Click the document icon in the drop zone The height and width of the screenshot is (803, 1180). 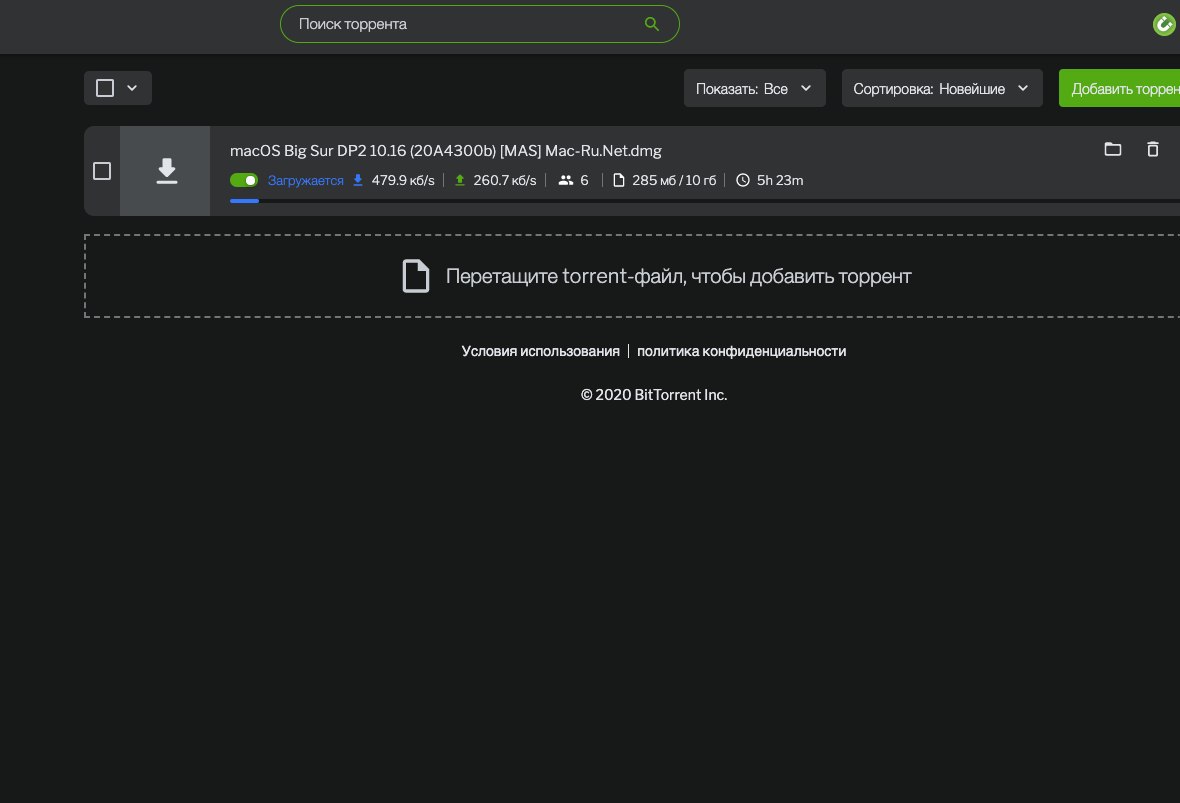(415, 276)
